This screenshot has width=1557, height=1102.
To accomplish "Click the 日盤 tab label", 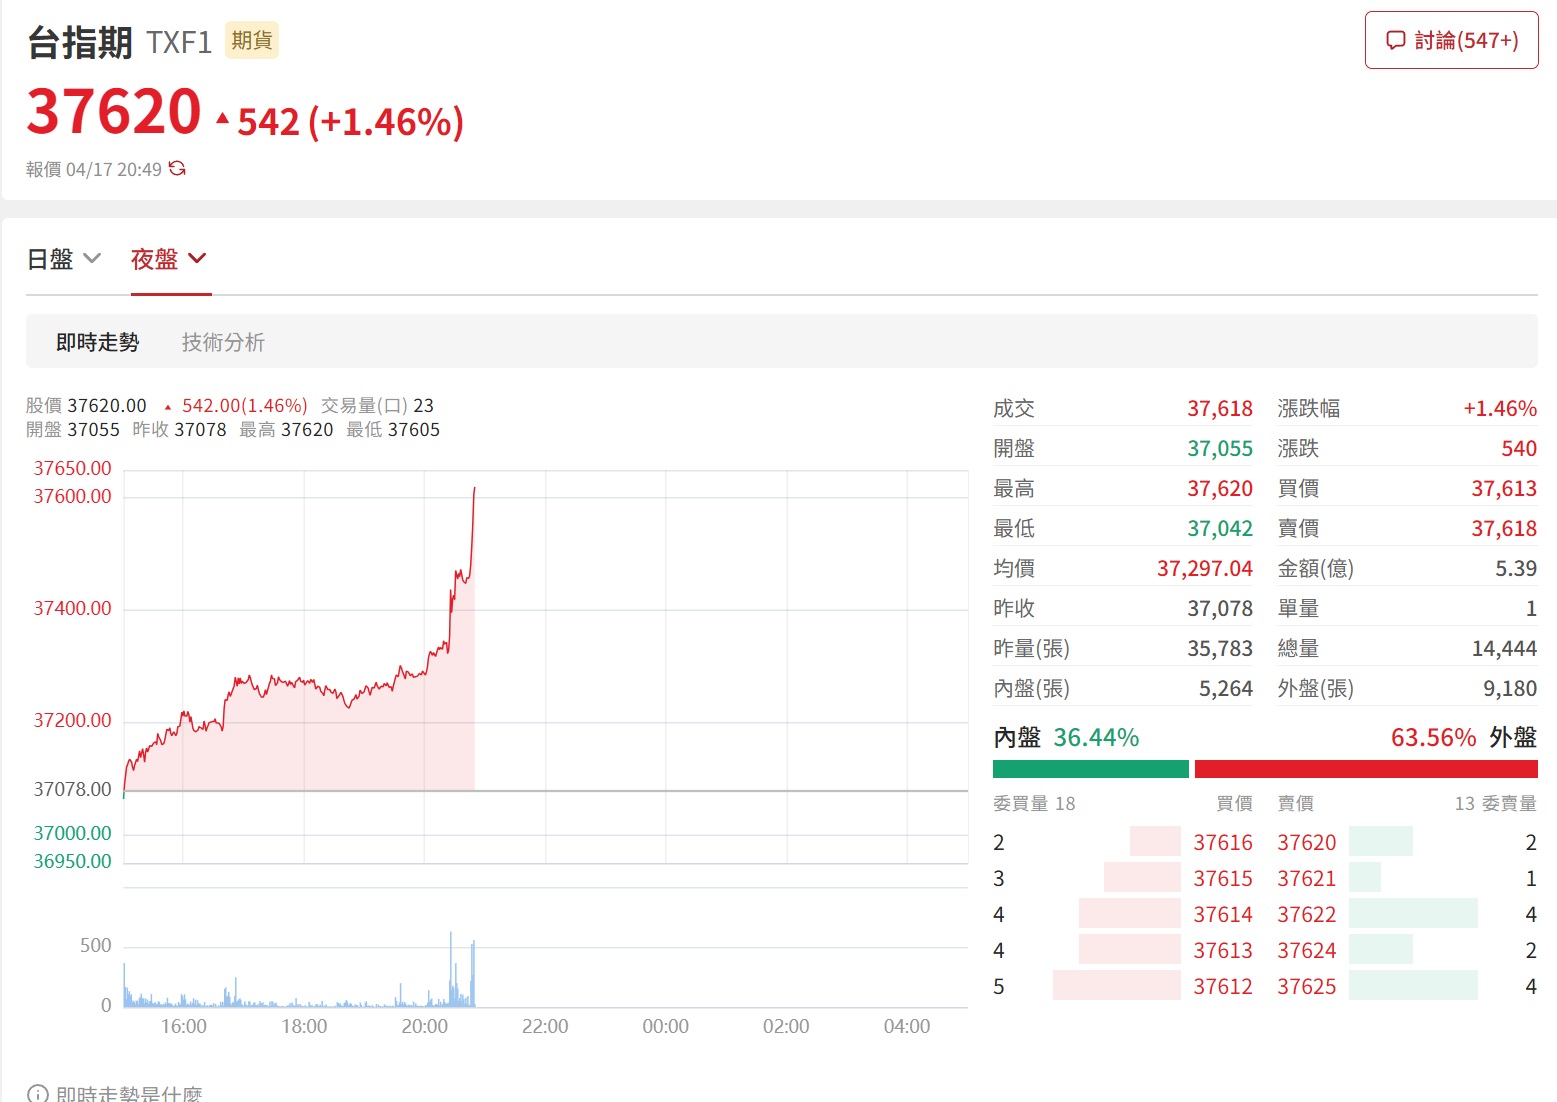I will pos(50,259).
